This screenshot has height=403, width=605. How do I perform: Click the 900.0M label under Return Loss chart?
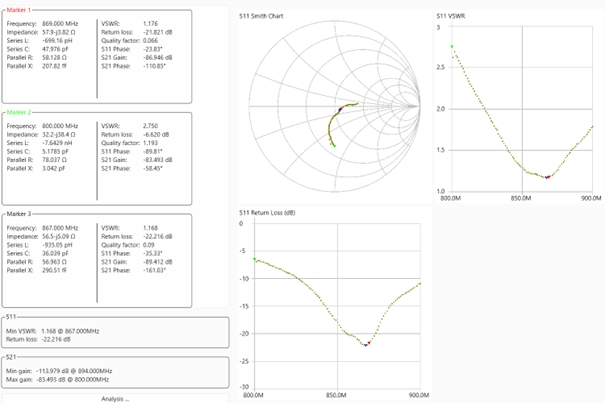click(419, 395)
